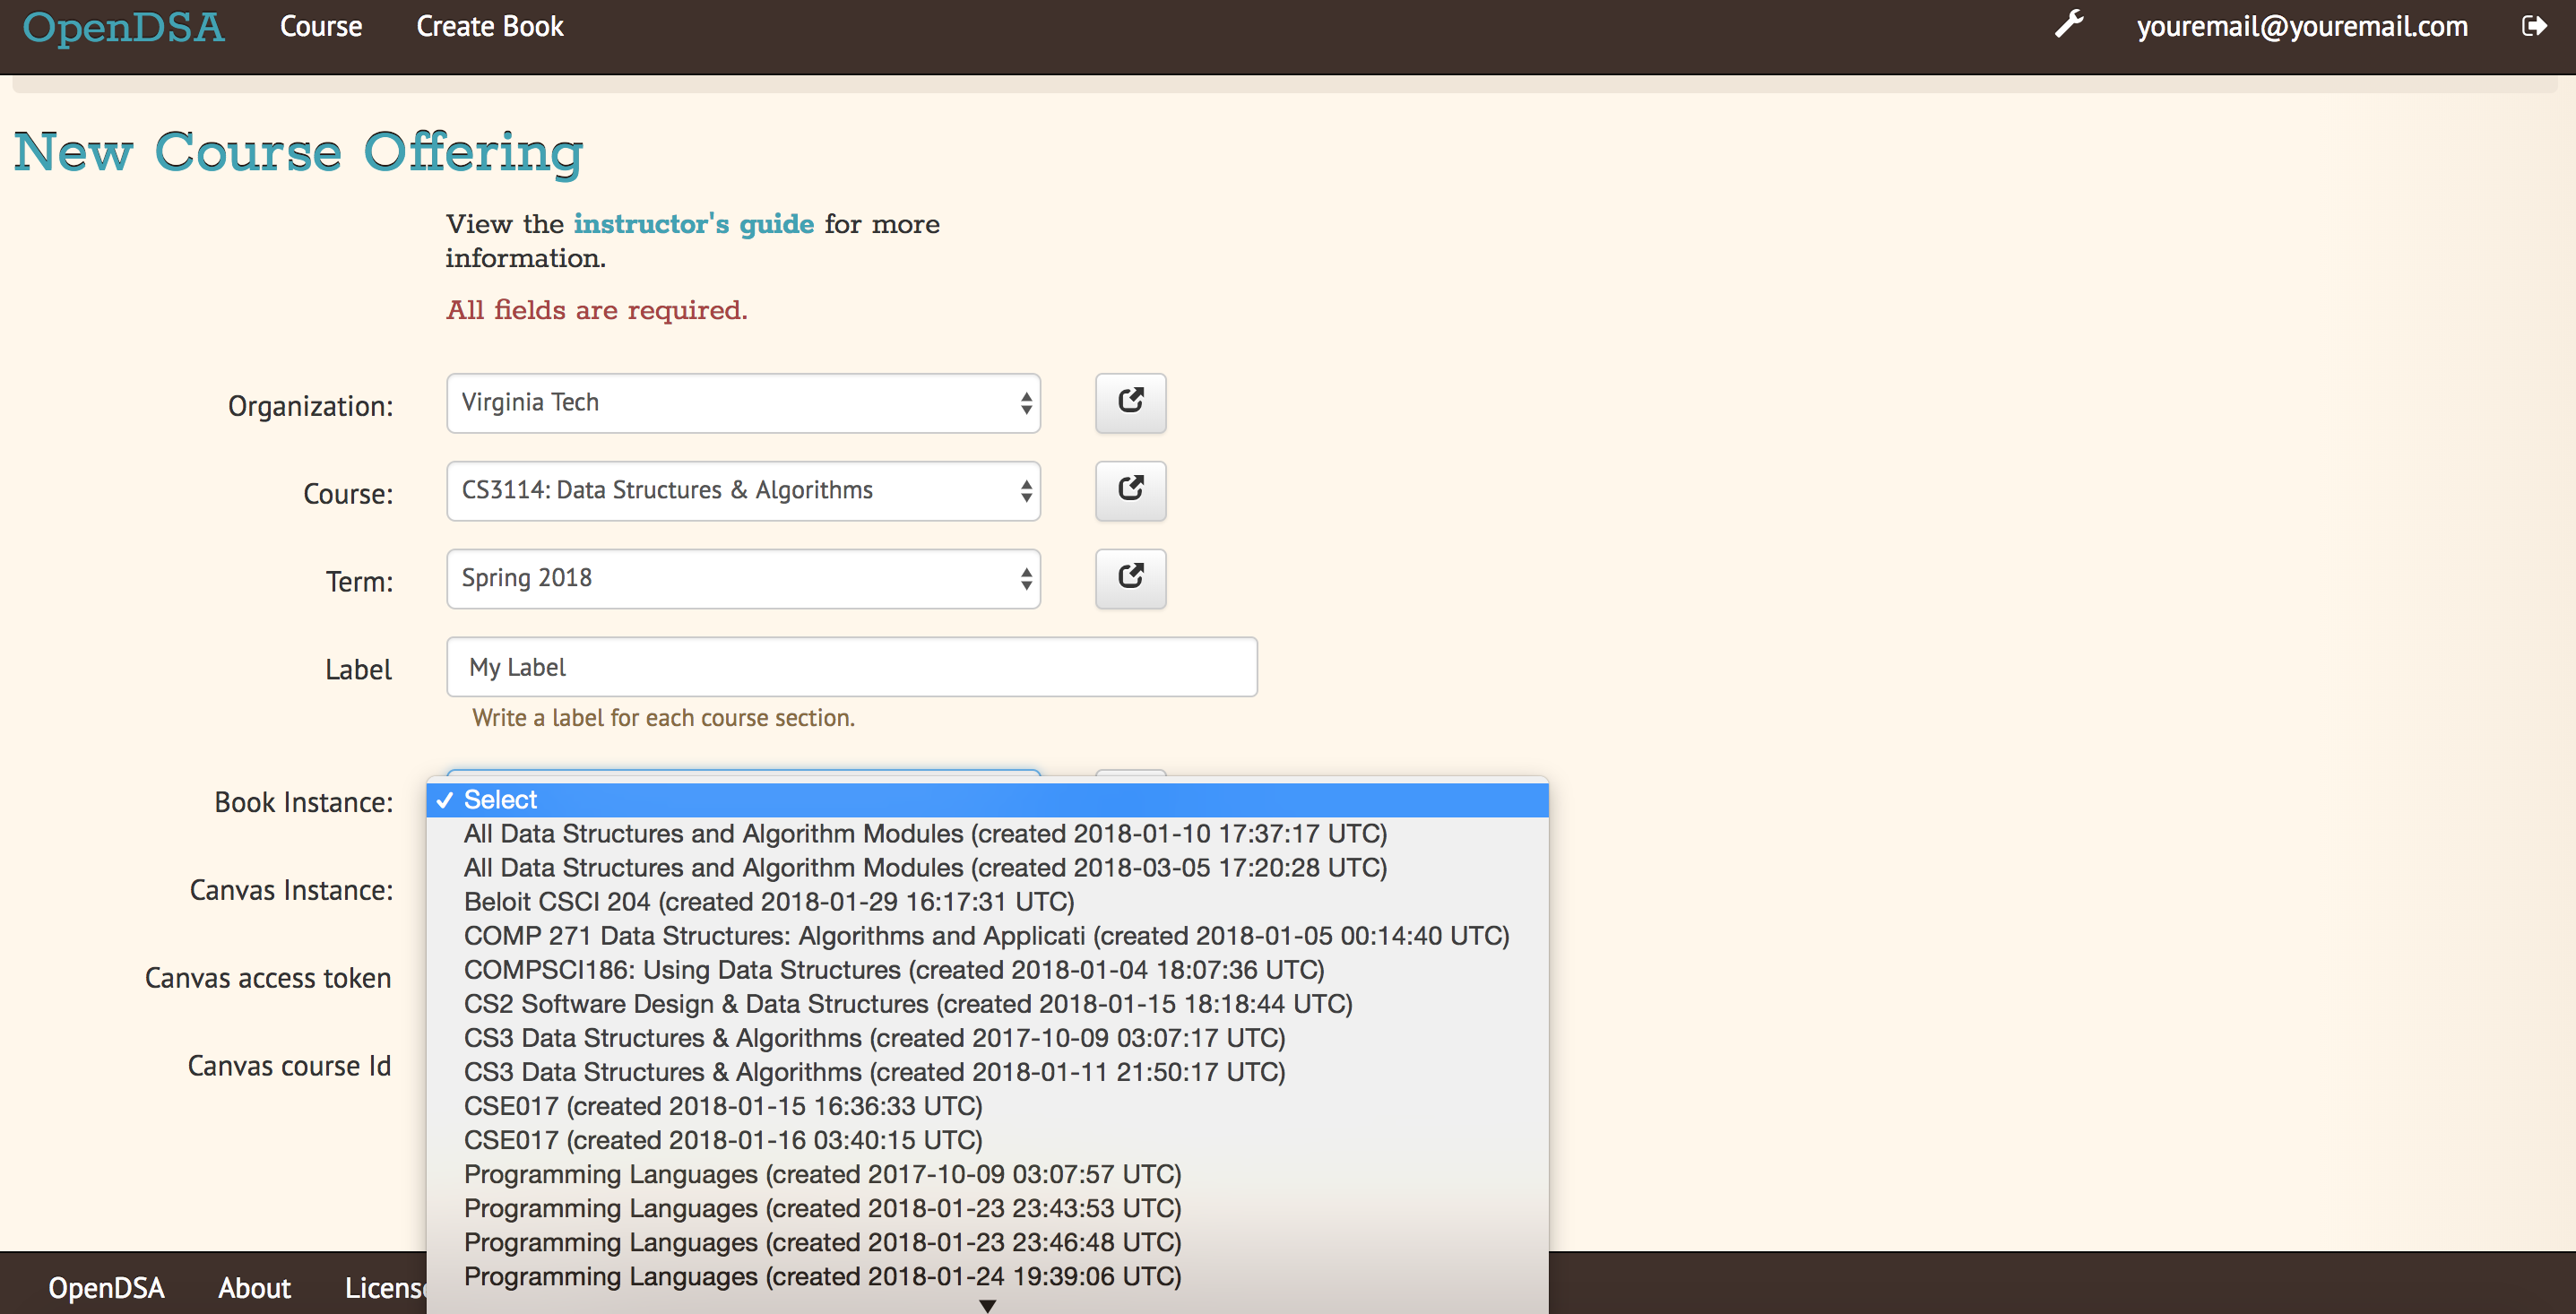This screenshot has height=1314, width=2576.
Task: Open the new course icon button
Action: pyautogui.click(x=1130, y=491)
